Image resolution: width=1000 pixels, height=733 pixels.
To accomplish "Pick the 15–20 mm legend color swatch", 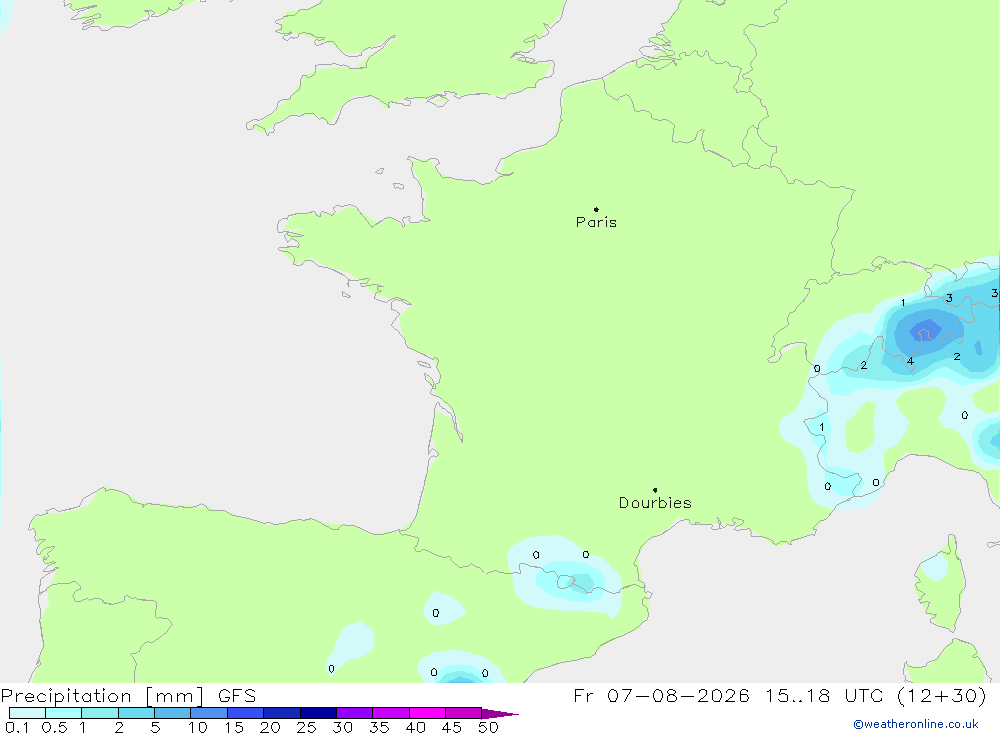I will click(x=246, y=713).
